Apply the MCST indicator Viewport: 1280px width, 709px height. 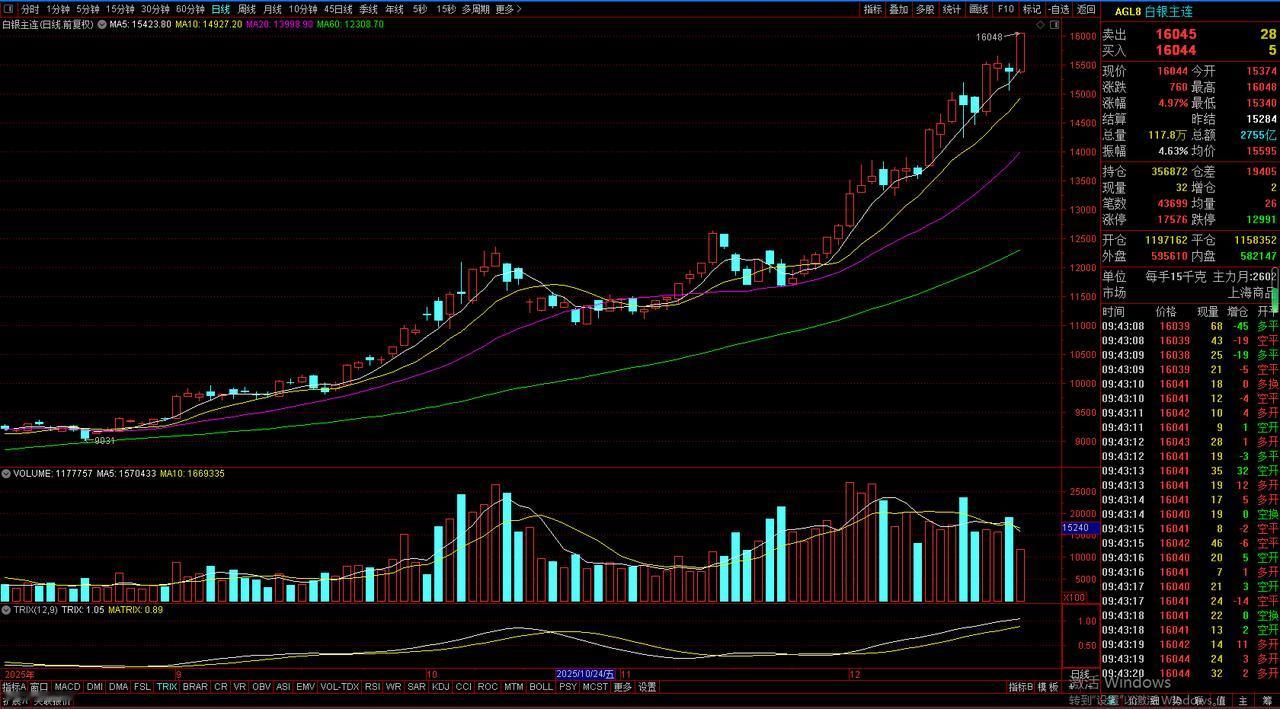coord(595,687)
